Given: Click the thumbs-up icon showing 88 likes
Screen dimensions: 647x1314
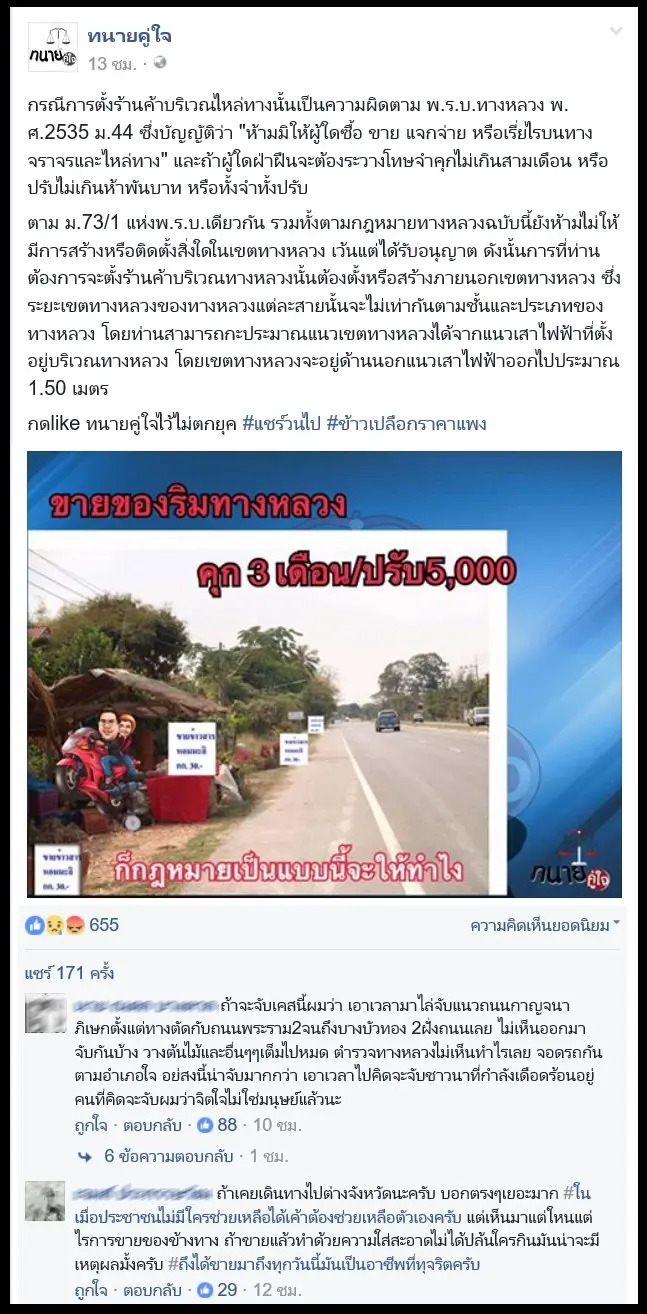Looking at the screenshot, I should click(206, 1125).
